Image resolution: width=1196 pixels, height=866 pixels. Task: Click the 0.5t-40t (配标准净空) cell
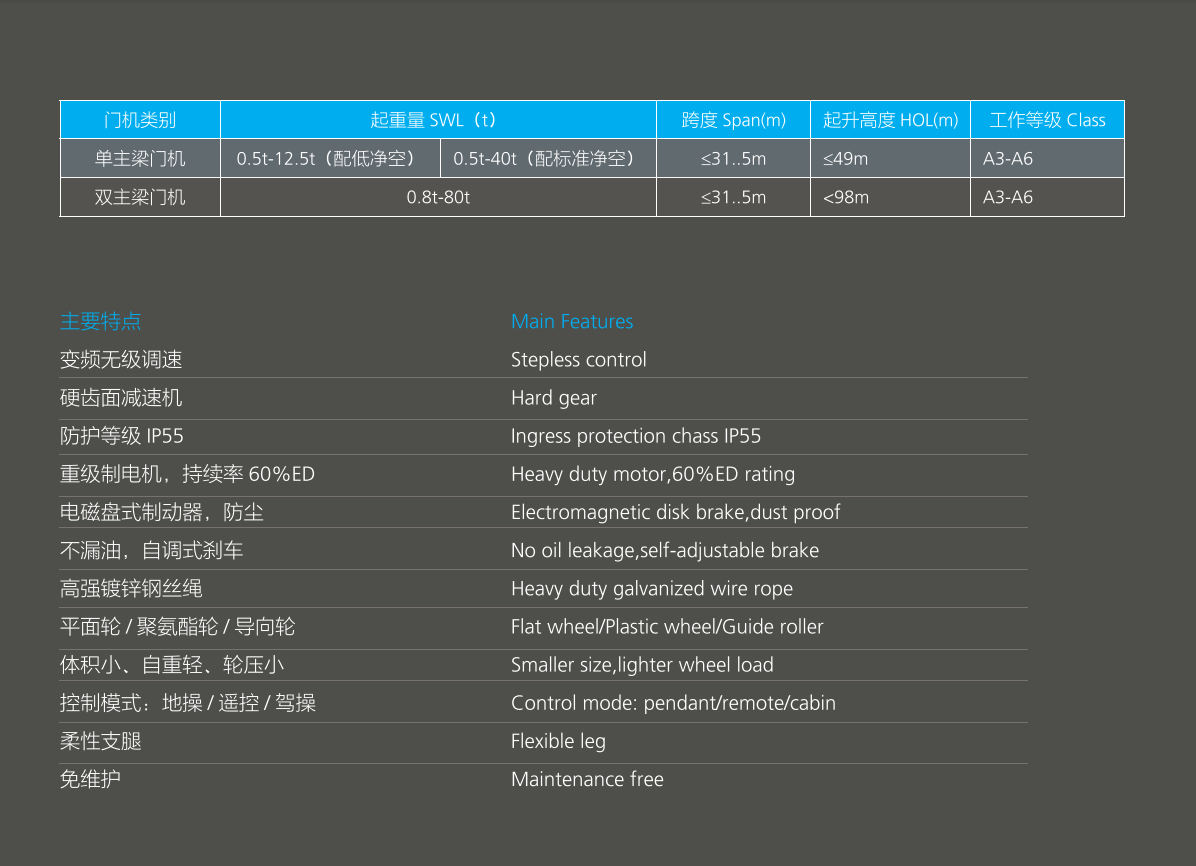pyautogui.click(x=548, y=159)
